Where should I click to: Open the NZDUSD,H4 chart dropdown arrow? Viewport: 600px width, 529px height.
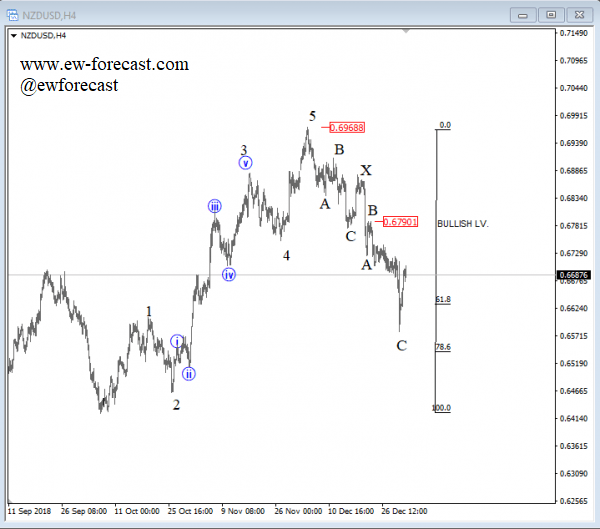pos(14,36)
